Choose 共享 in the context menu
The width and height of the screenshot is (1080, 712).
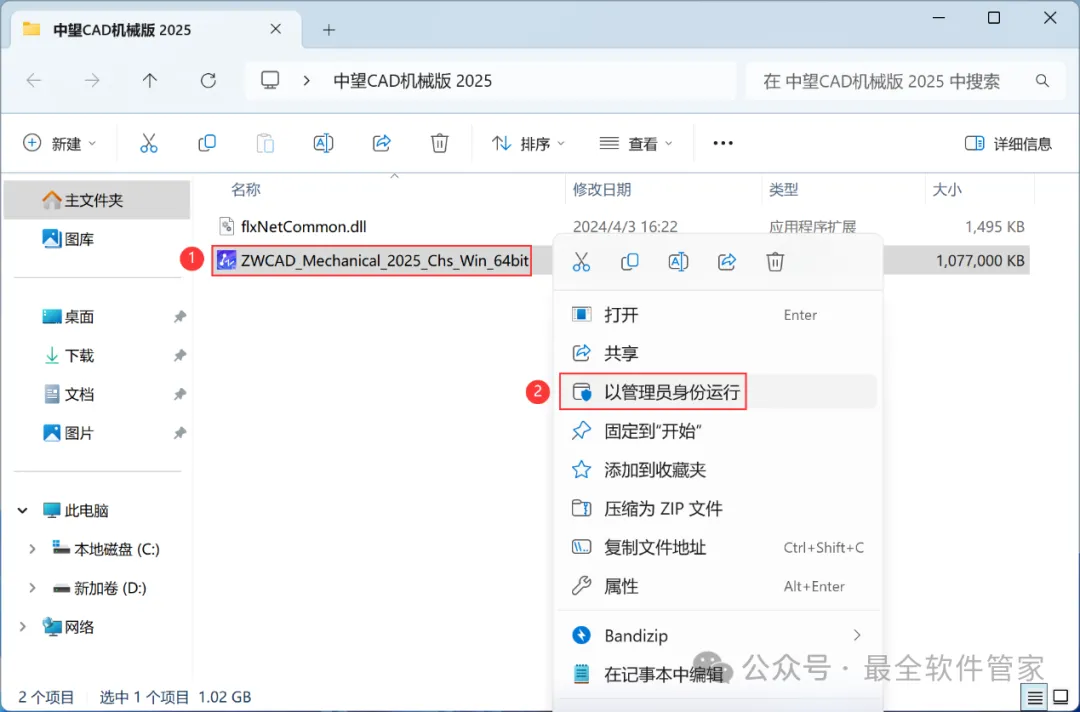click(718, 353)
